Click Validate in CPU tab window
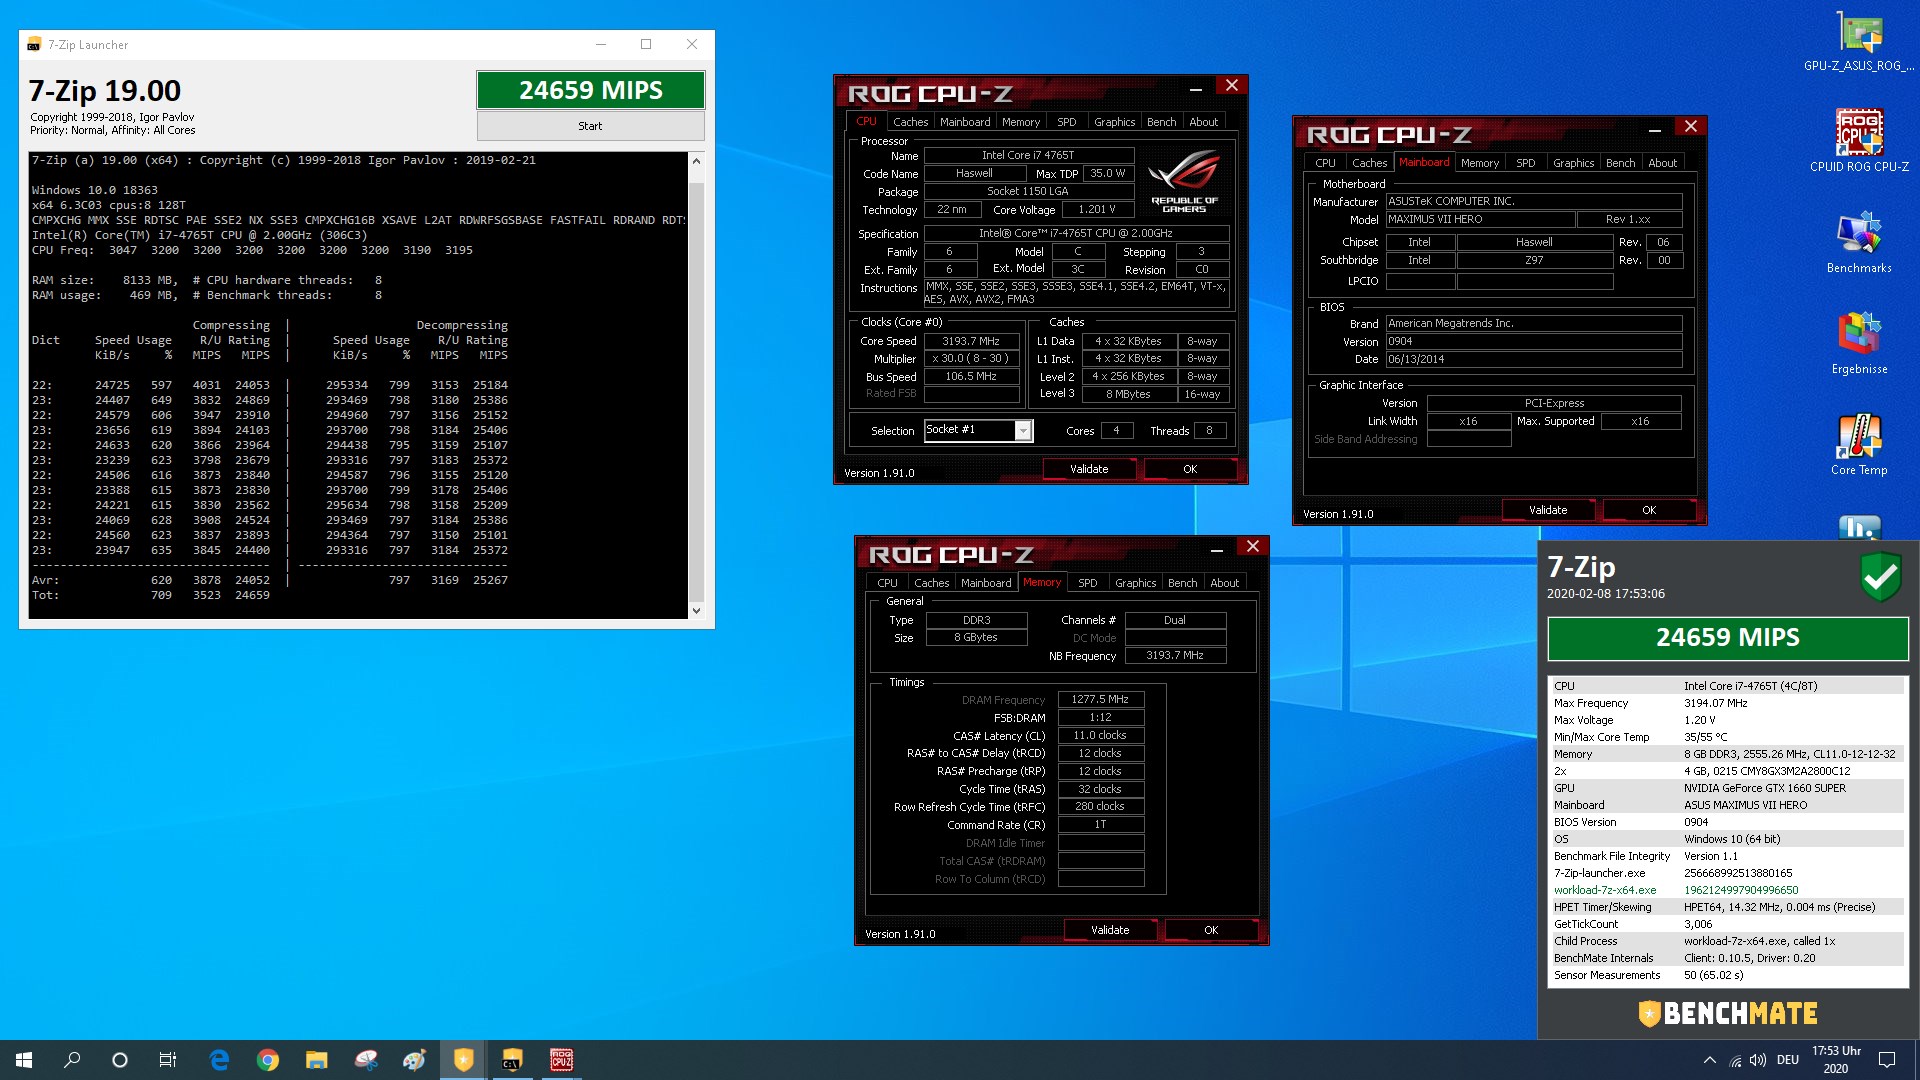Screen dimensions: 1920x1080 1089,469
